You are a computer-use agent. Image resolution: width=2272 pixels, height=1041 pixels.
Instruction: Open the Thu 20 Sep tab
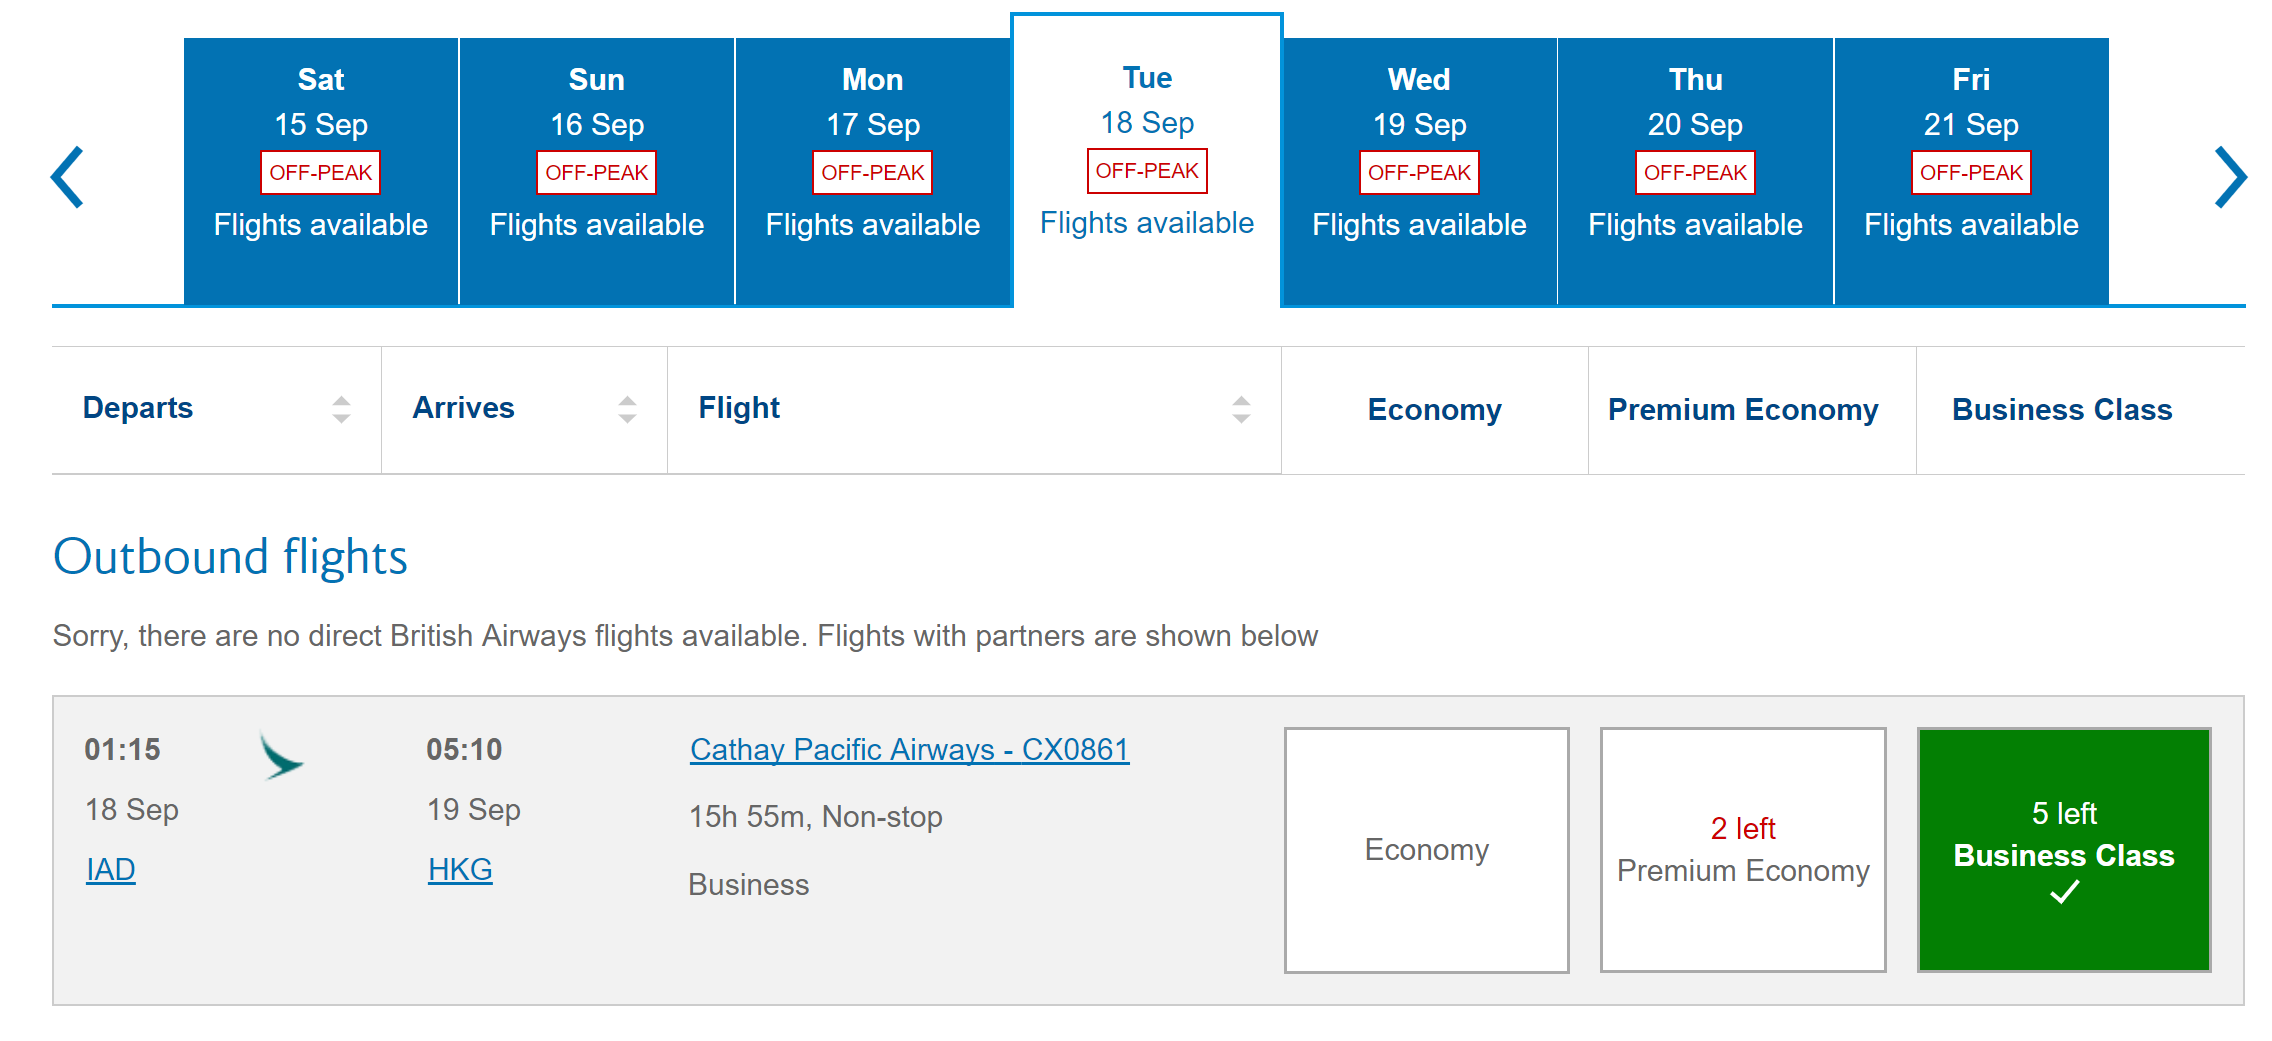(x=1695, y=170)
